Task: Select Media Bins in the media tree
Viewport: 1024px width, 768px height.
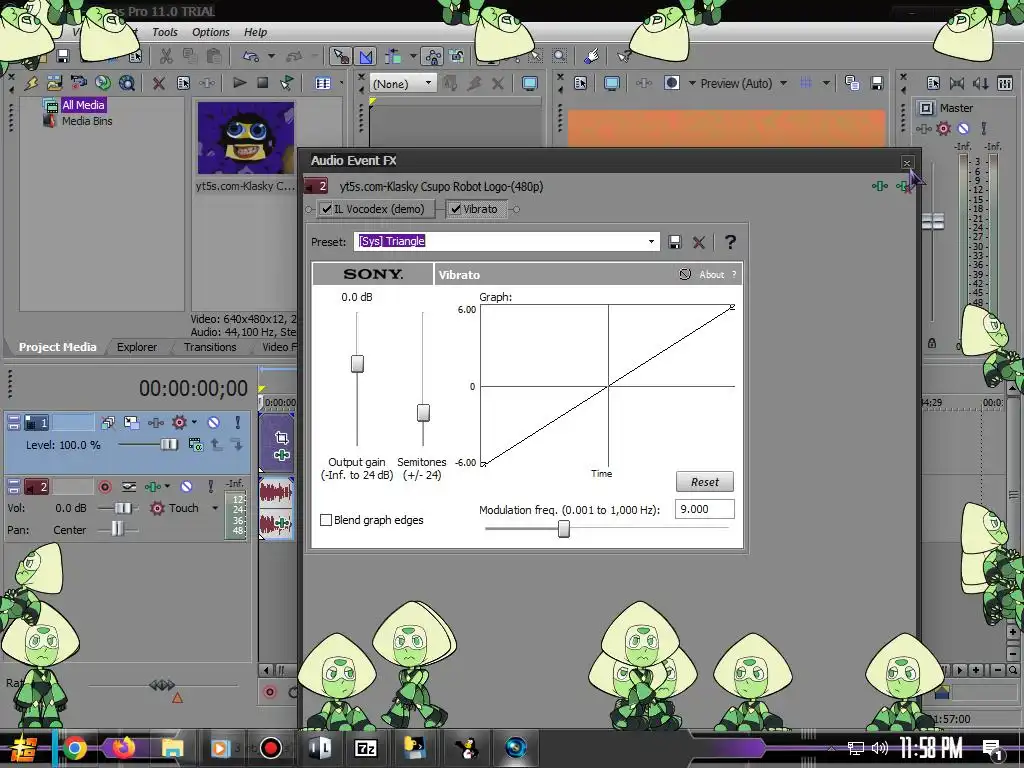Action: [x=87, y=121]
